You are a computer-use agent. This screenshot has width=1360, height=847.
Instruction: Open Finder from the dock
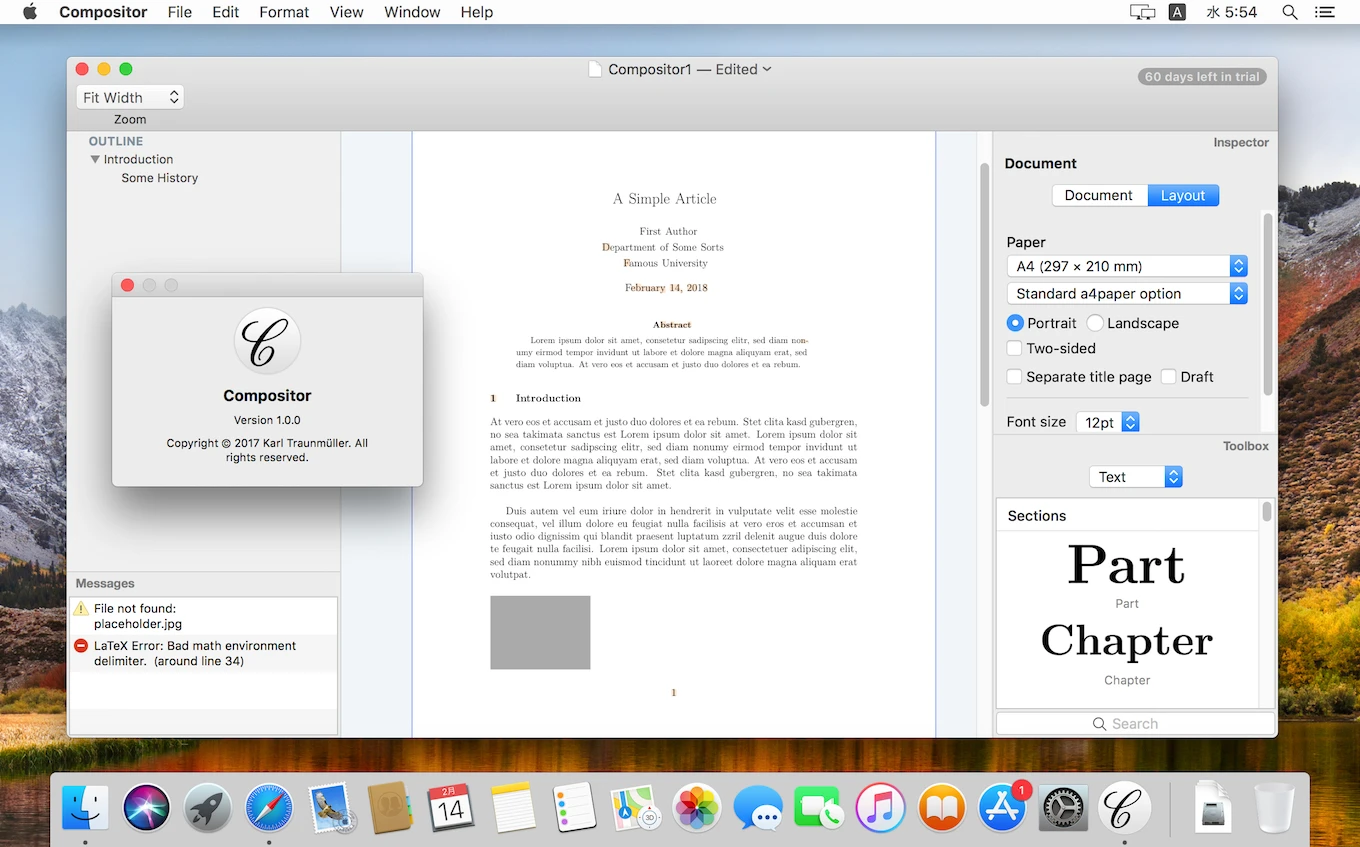pyautogui.click(x=86, y=807)
